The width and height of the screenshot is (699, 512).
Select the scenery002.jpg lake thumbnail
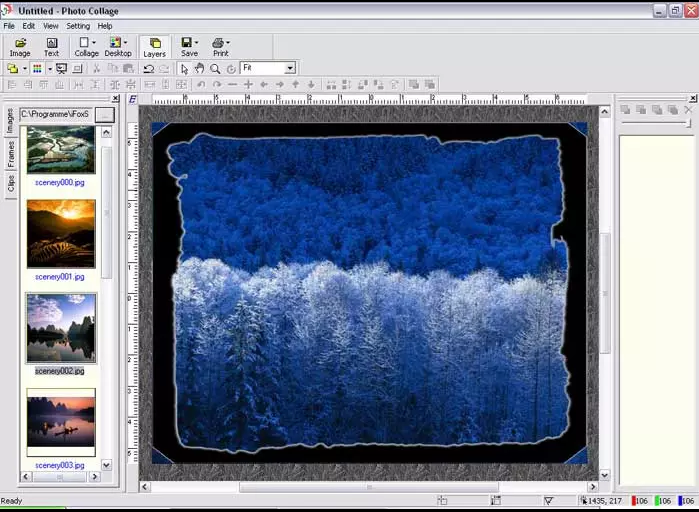click(x=61, y=328)
